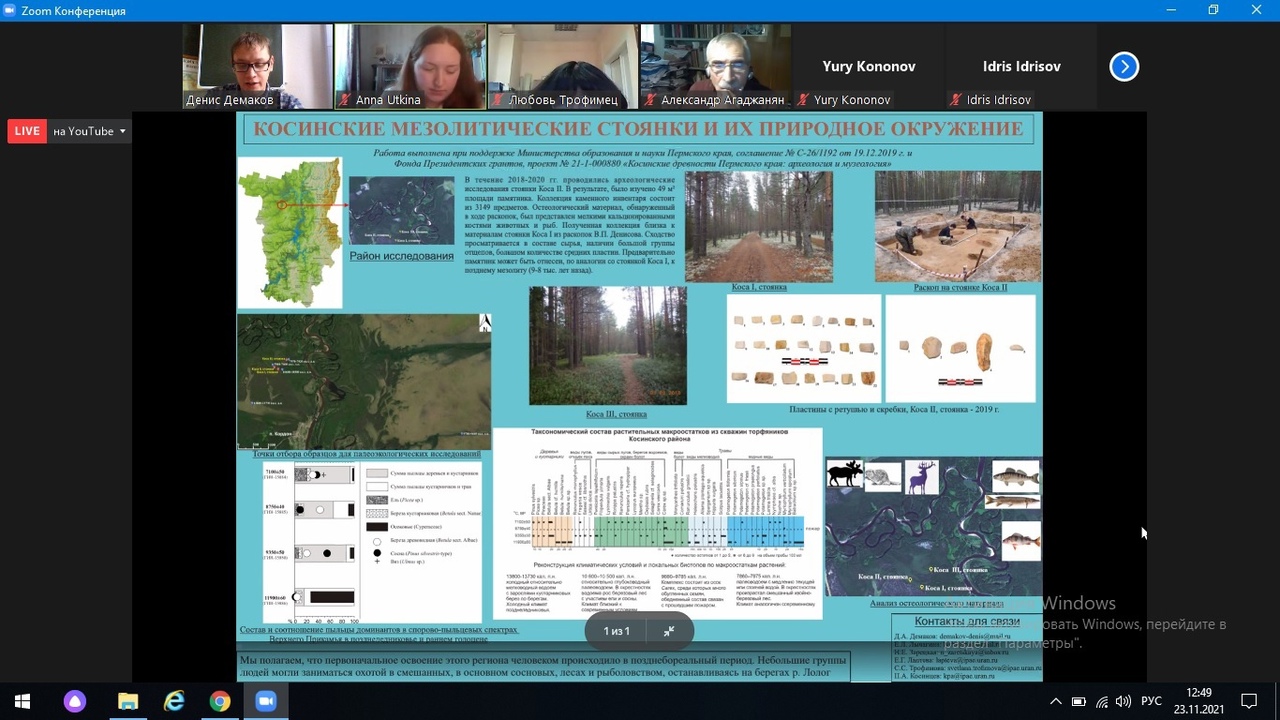Open the LIVE on YouTube dropdown
This screenshot has width=1280, height=720.
point(90,131)
